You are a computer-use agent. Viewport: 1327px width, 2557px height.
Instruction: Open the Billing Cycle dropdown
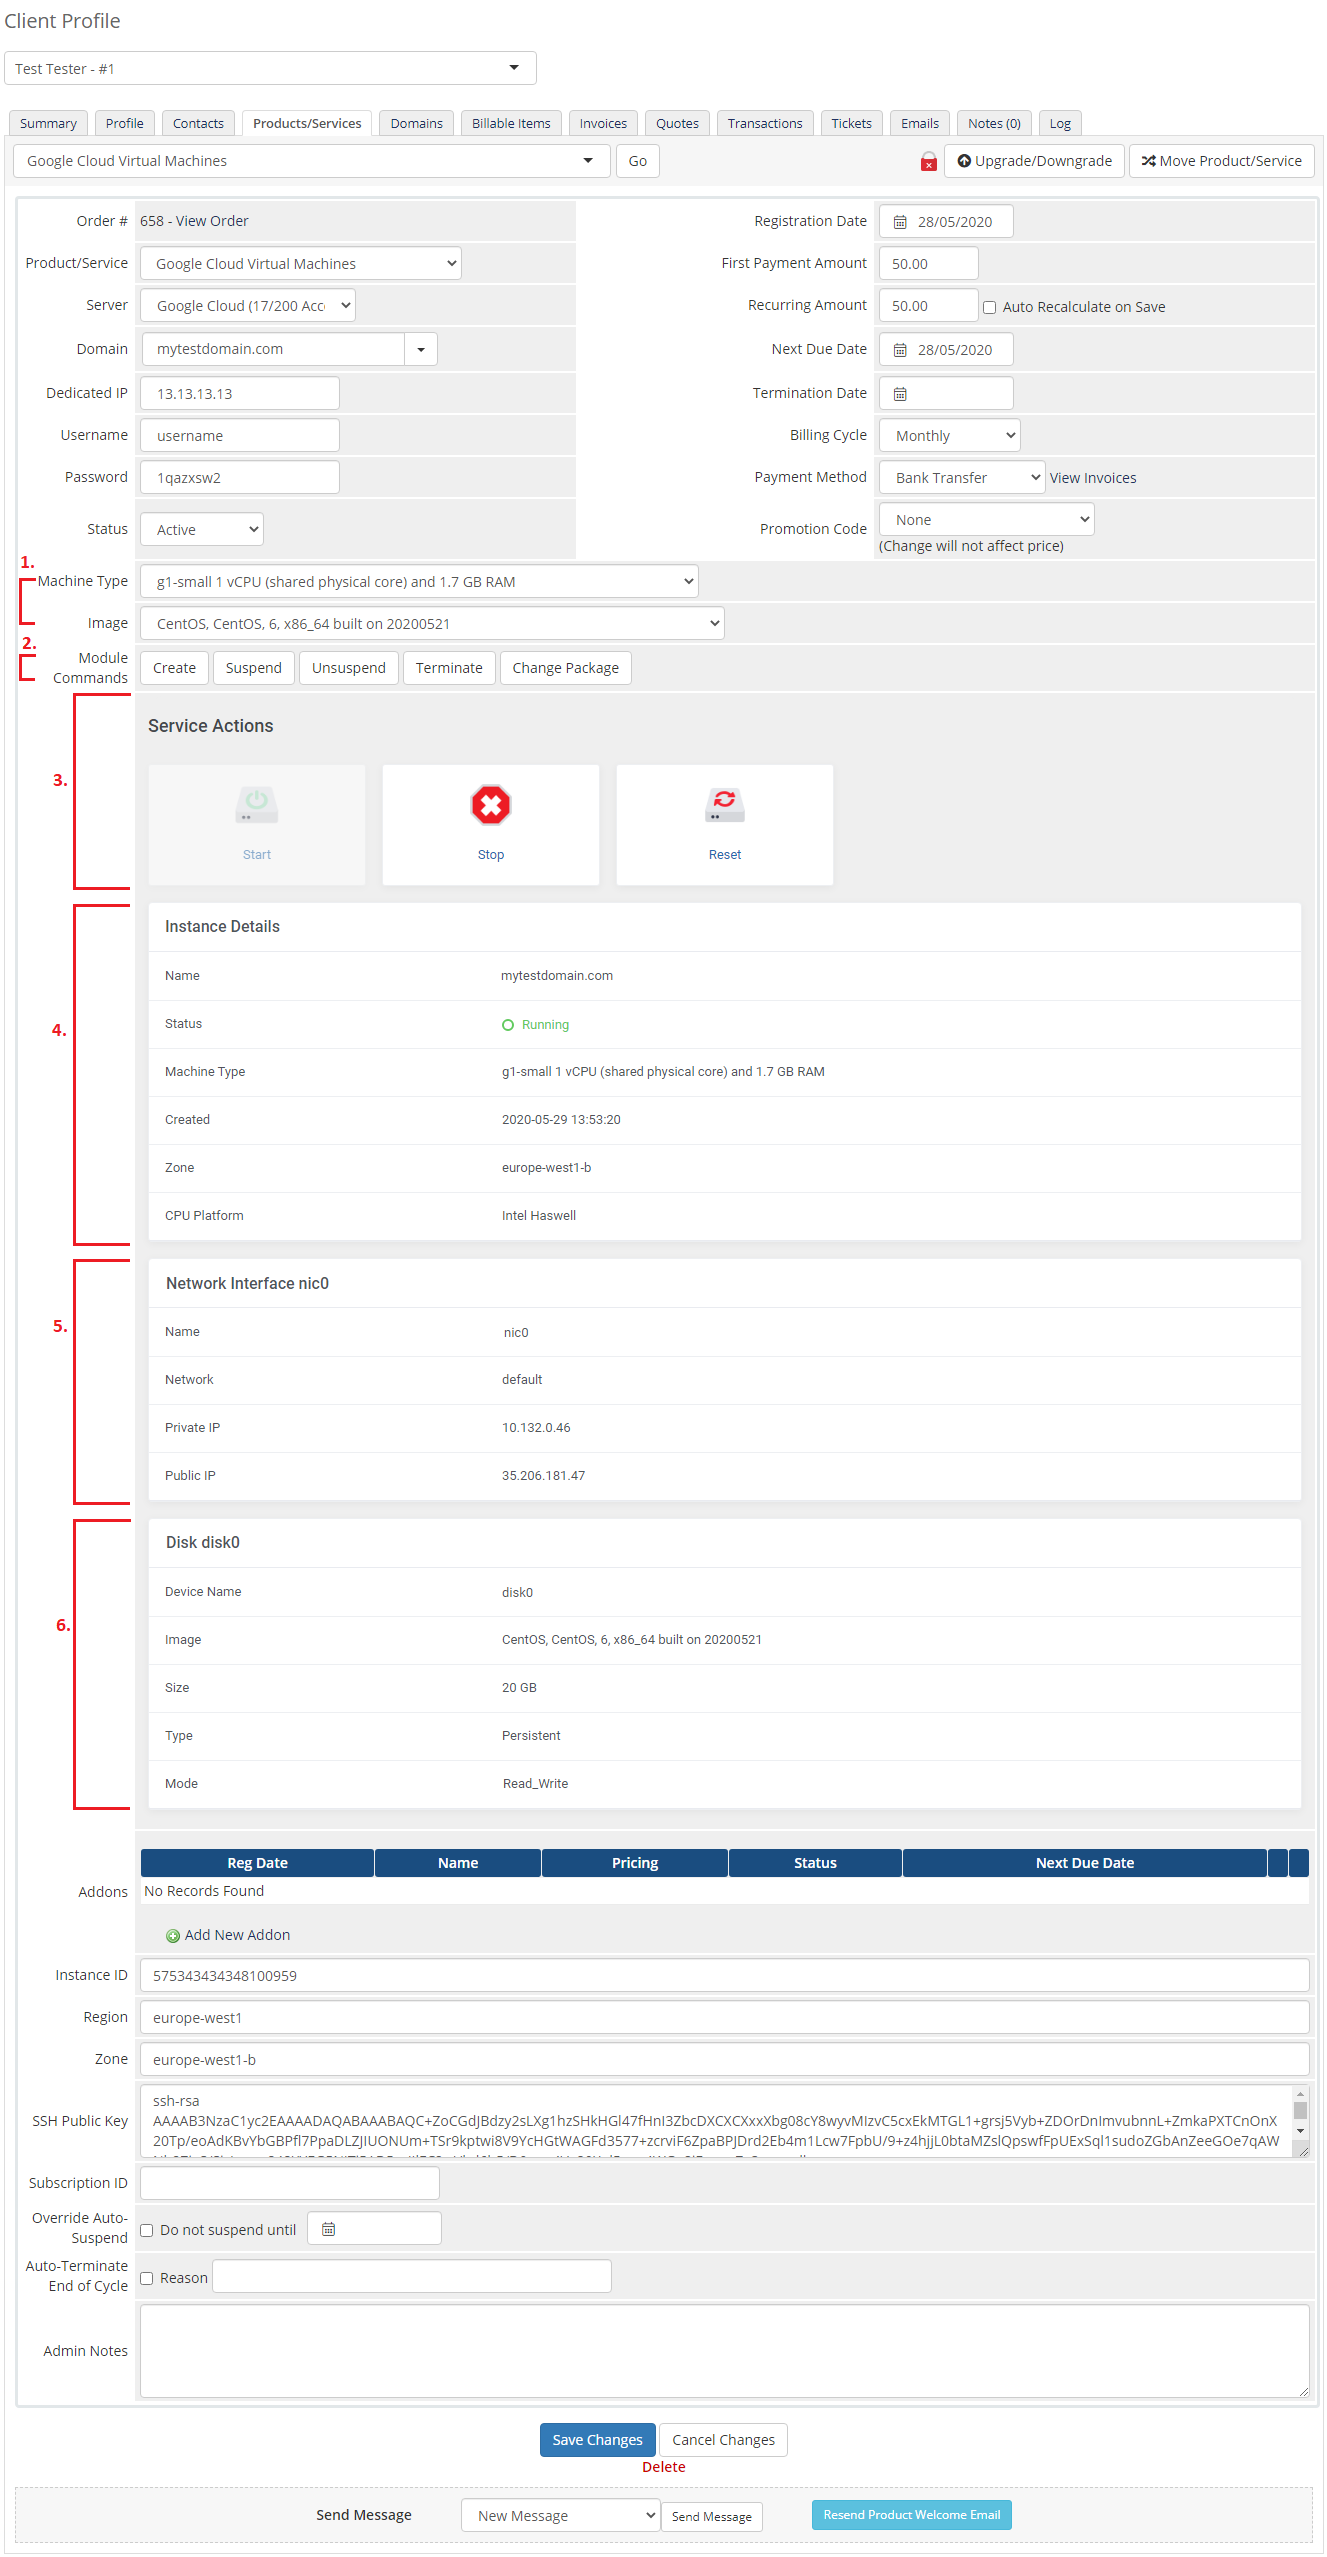pos(950,436)
